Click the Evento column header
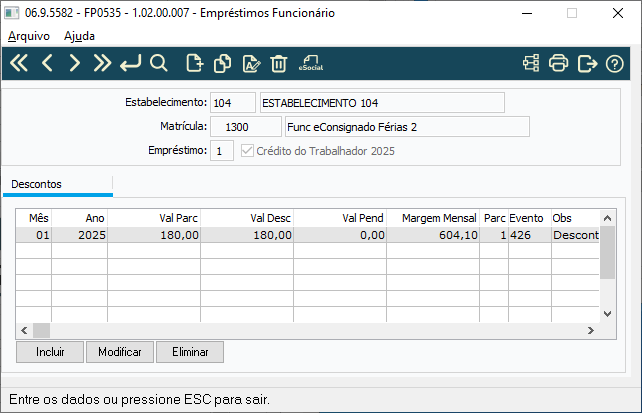642x413 pixels. coord(530,218)
